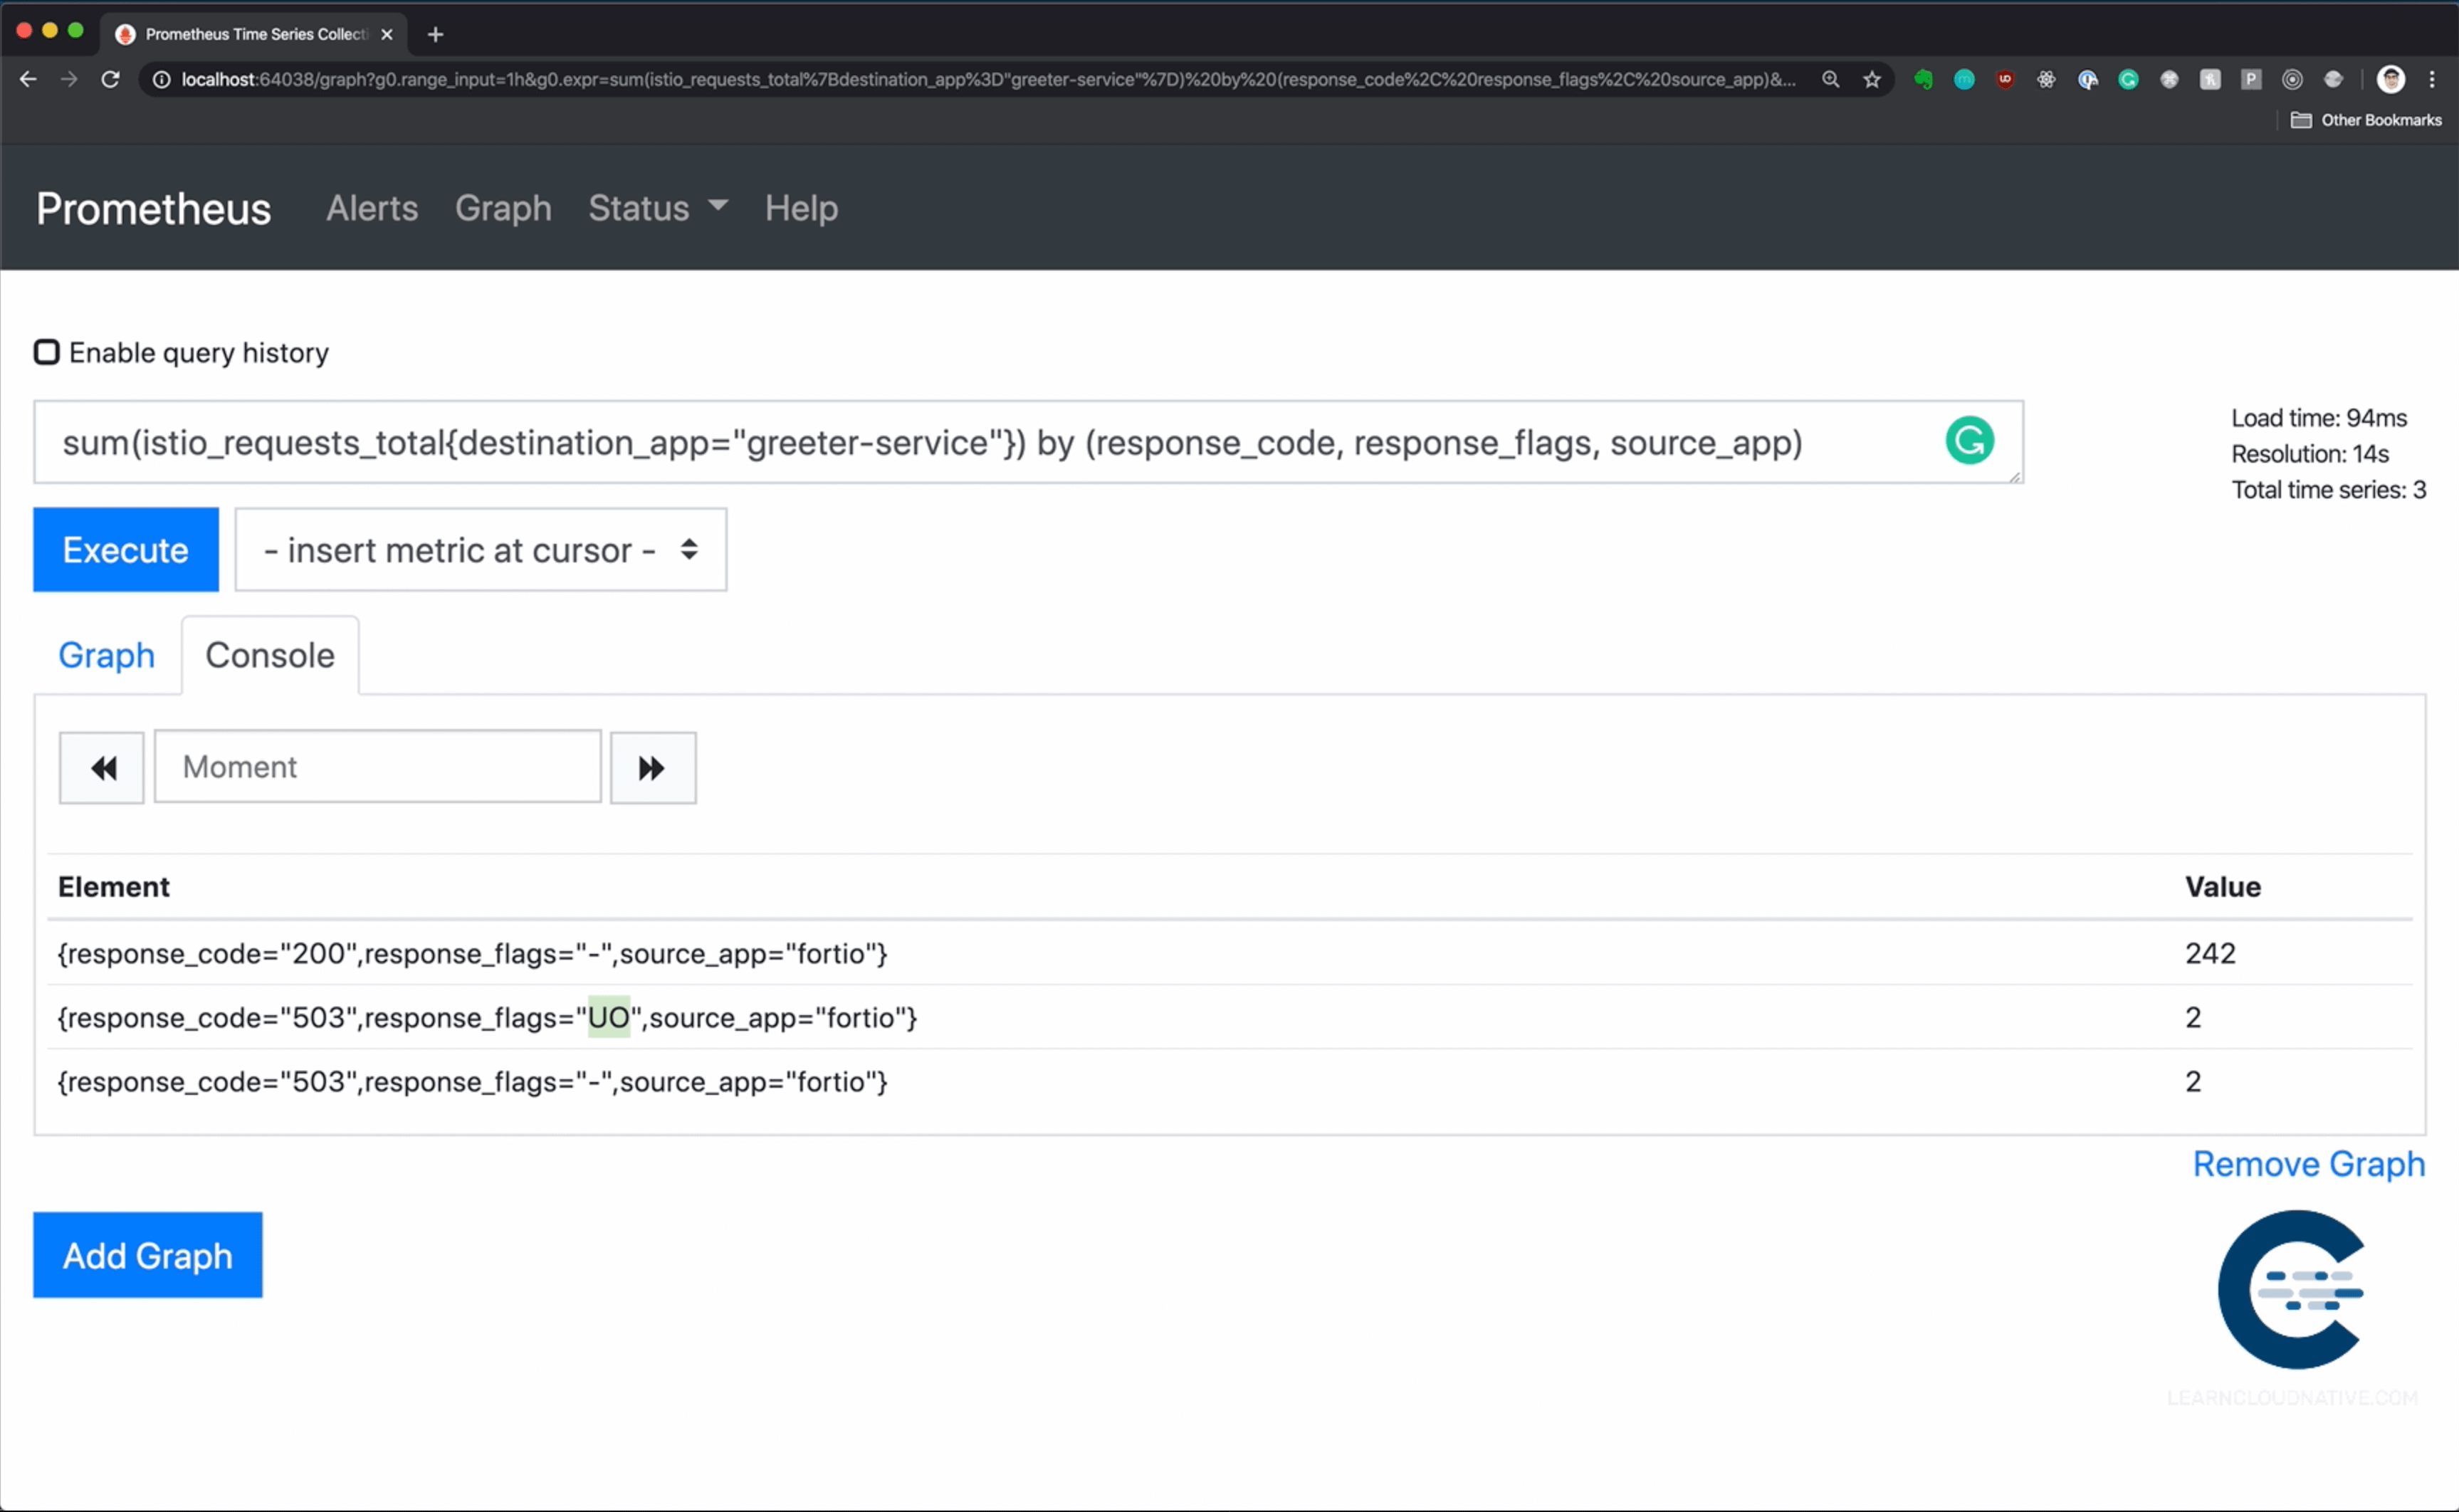The image size is (2459, 1512).
Task: Click the 'Total time series: 3' text
Action: tap(2328, 490)
